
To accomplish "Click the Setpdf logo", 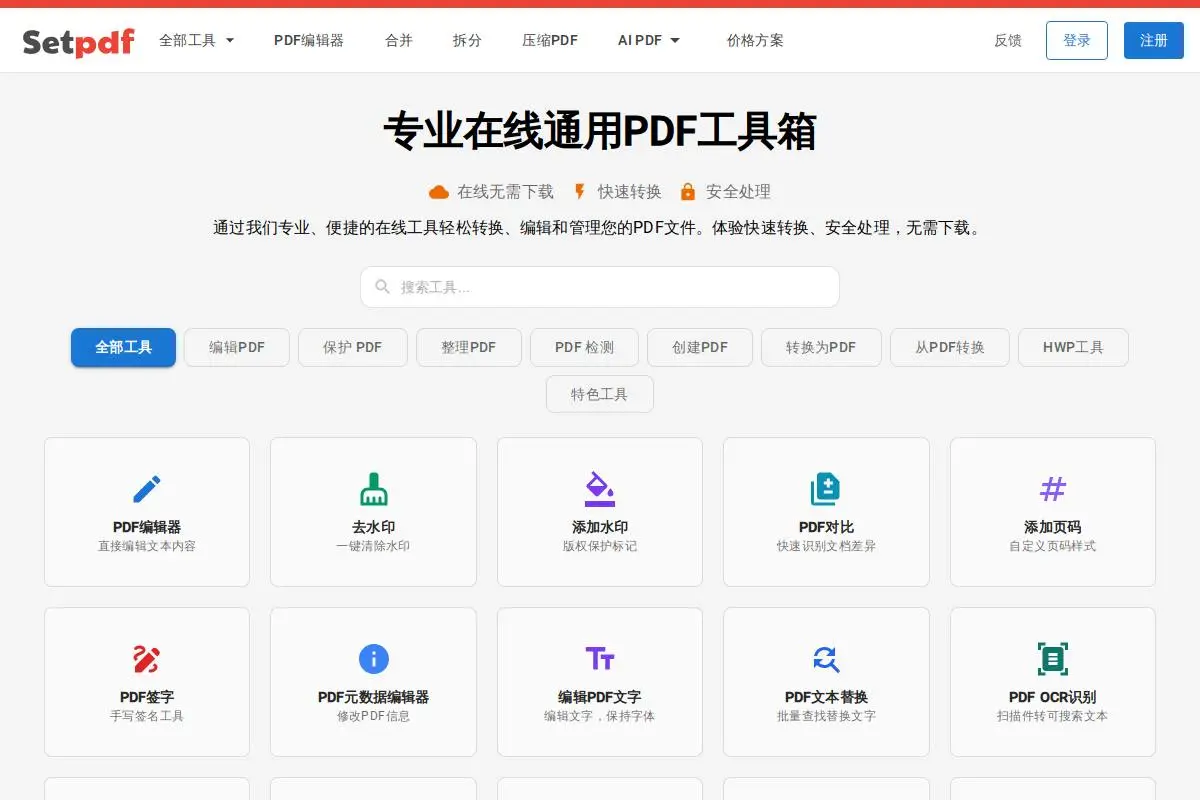I will coord(78,41).
